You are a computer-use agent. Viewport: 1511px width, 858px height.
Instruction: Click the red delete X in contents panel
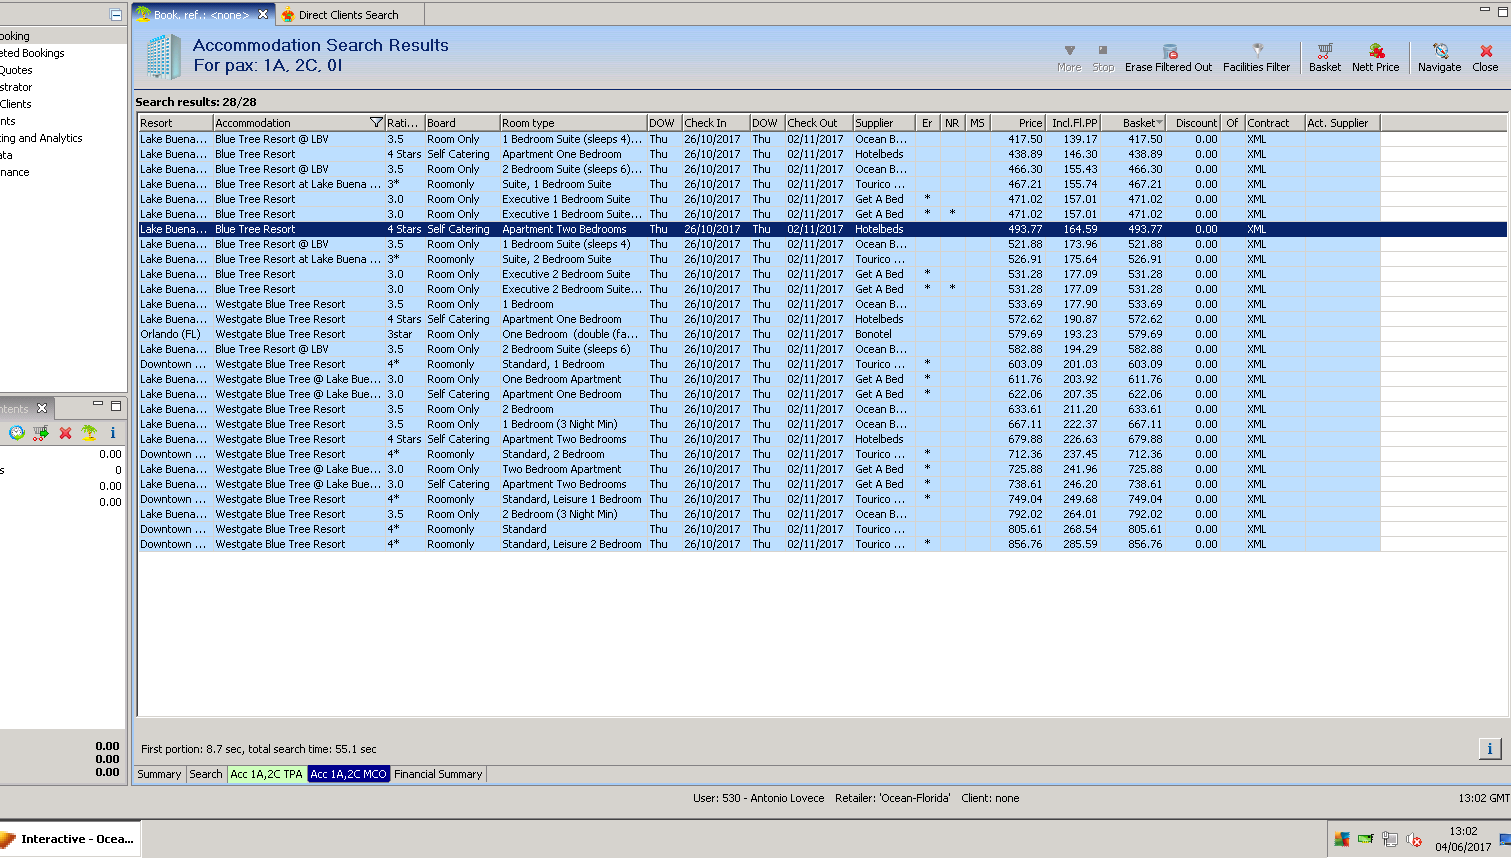click(65, 432)
